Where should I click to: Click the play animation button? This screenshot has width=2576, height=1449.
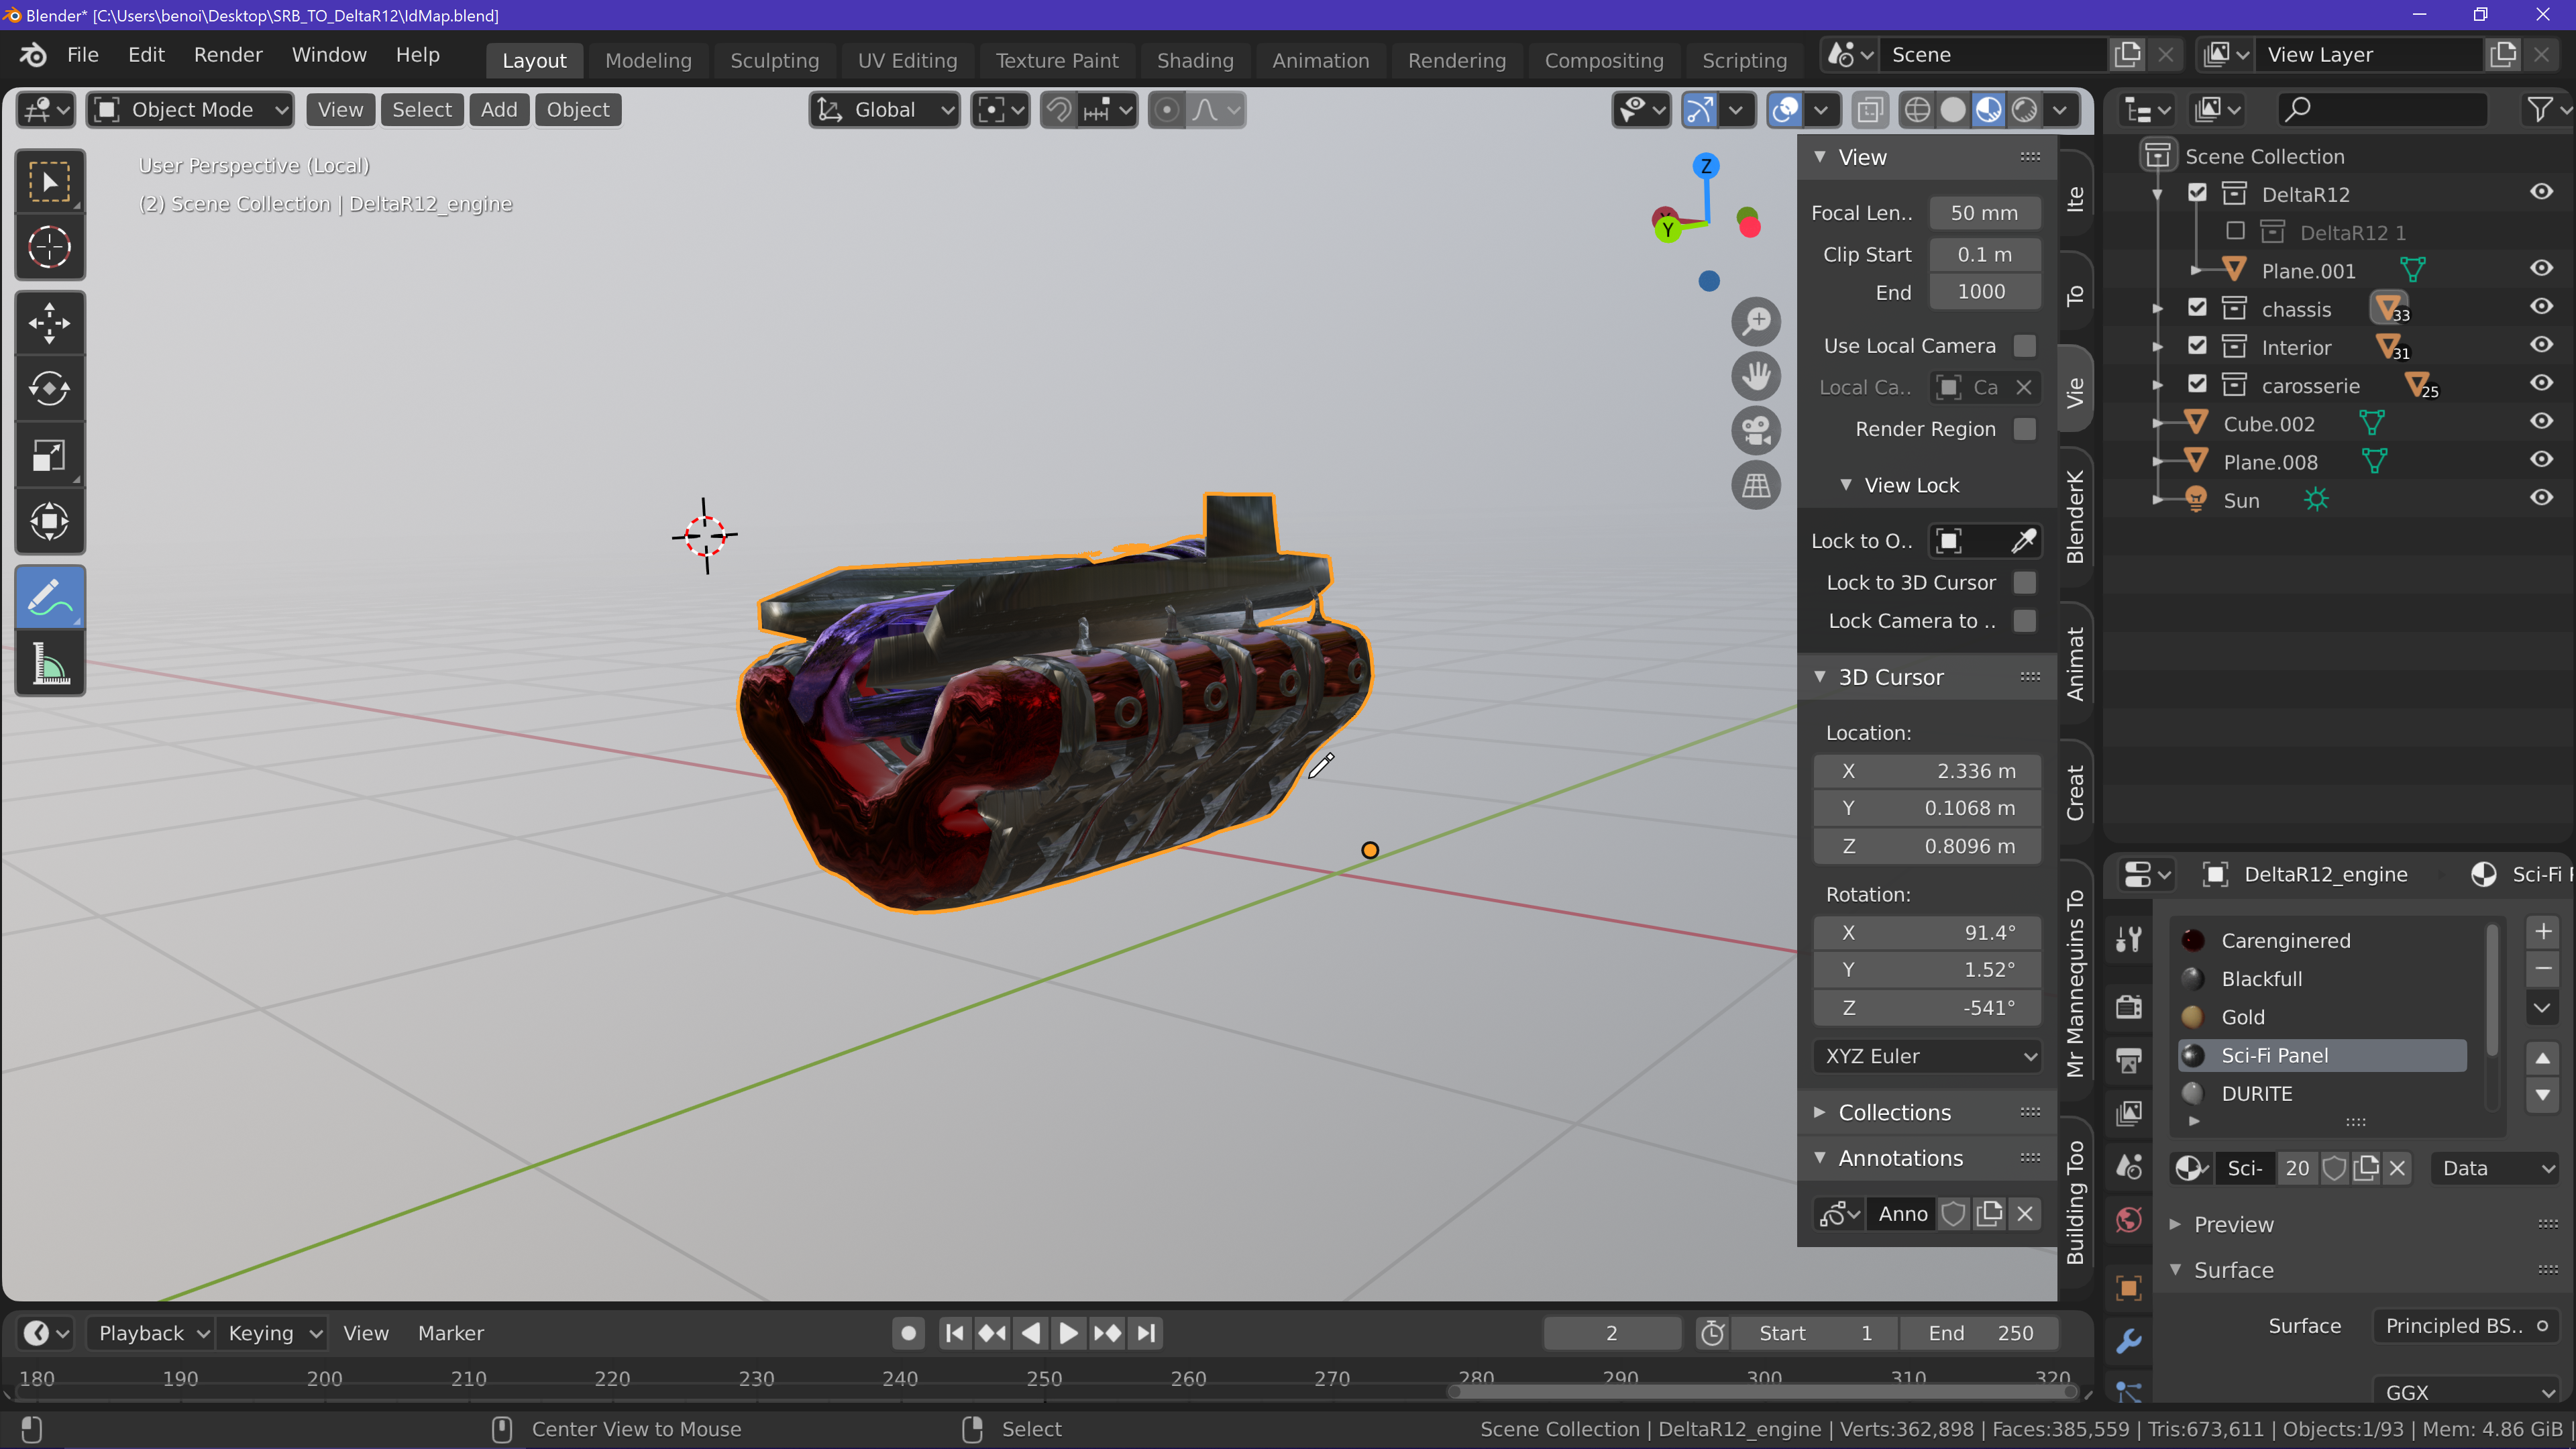click(x=1068, y=1333)
